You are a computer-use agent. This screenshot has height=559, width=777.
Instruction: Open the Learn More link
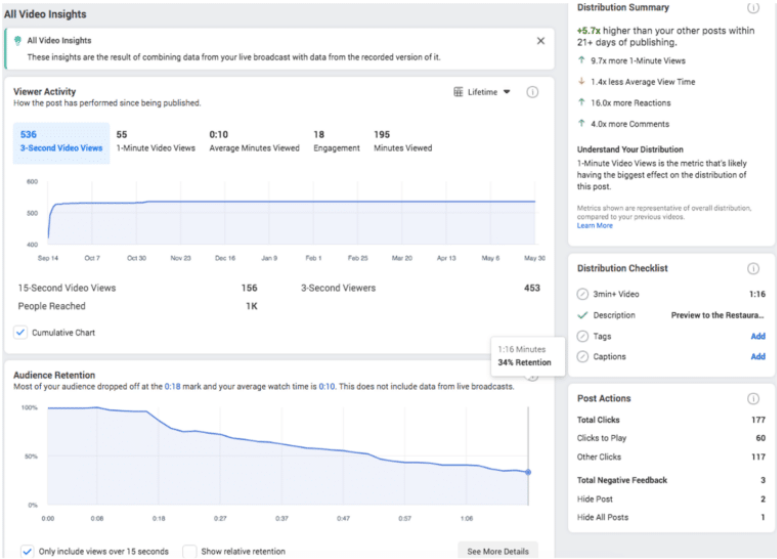point(595,225)
